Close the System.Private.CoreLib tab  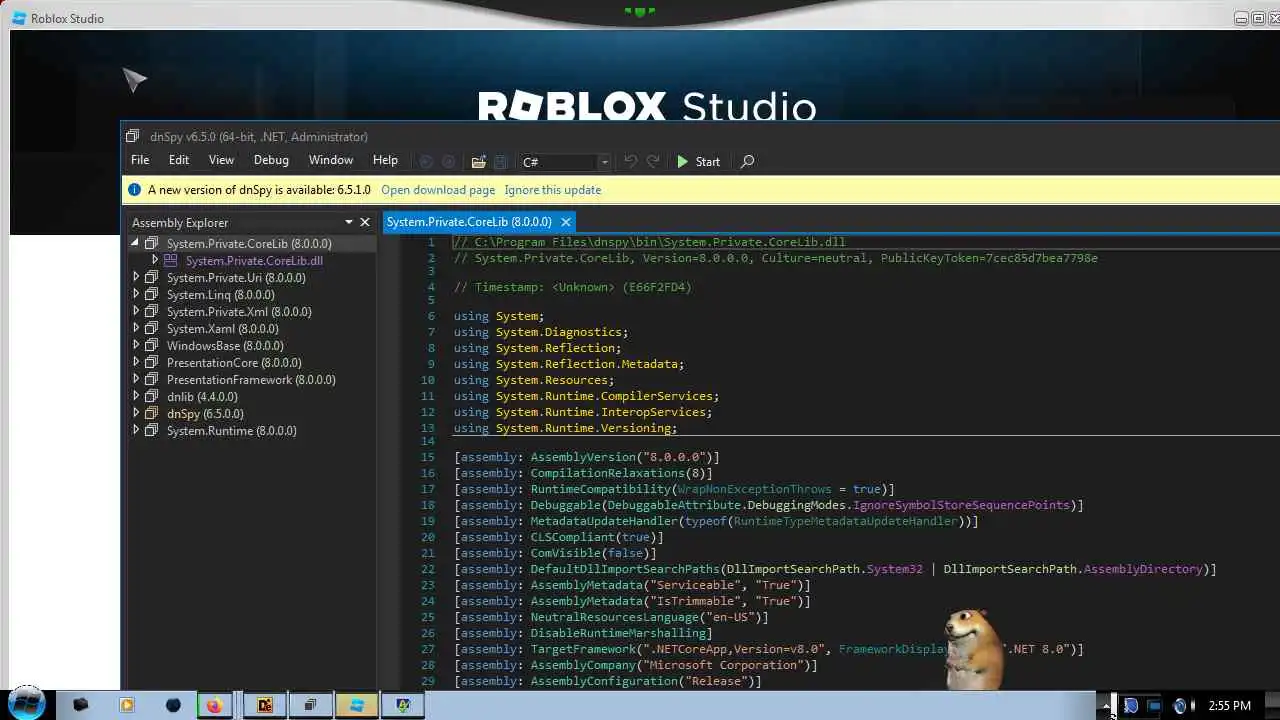pyautogui.click(x=565, y=222)
